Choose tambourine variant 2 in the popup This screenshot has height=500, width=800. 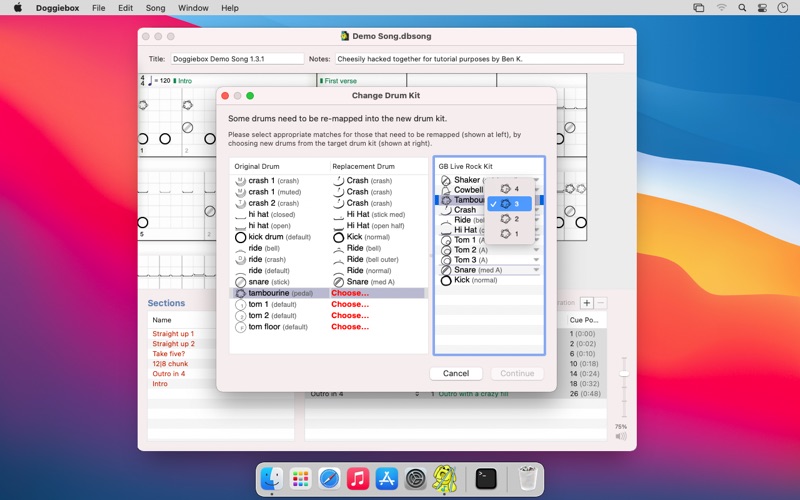[510, 219]
